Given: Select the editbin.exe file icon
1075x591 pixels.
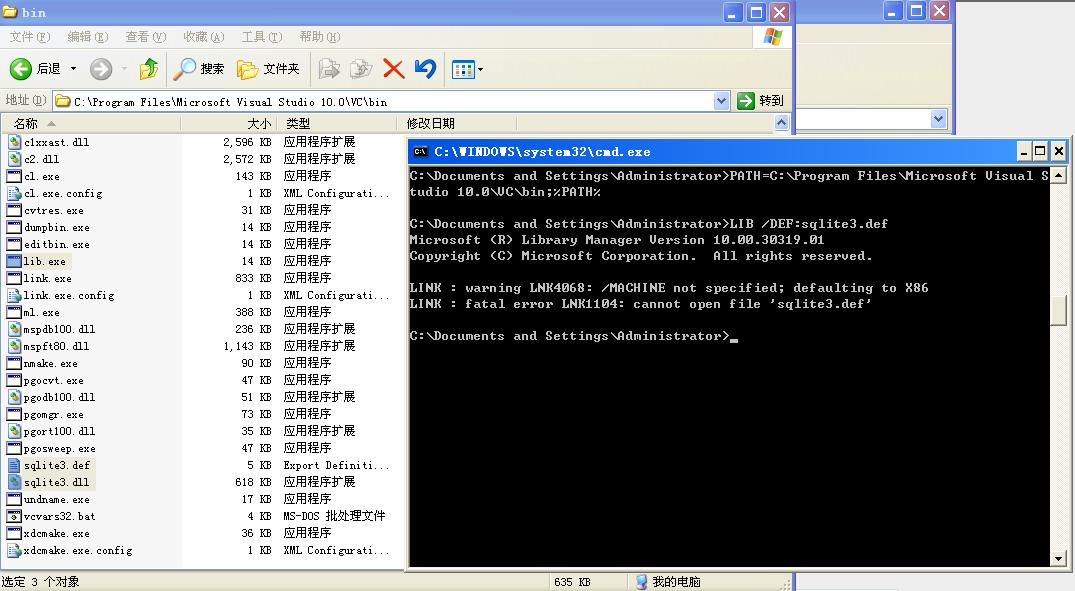Looking at the screenshot, I should pyautogui.click(x=14, y=244).
